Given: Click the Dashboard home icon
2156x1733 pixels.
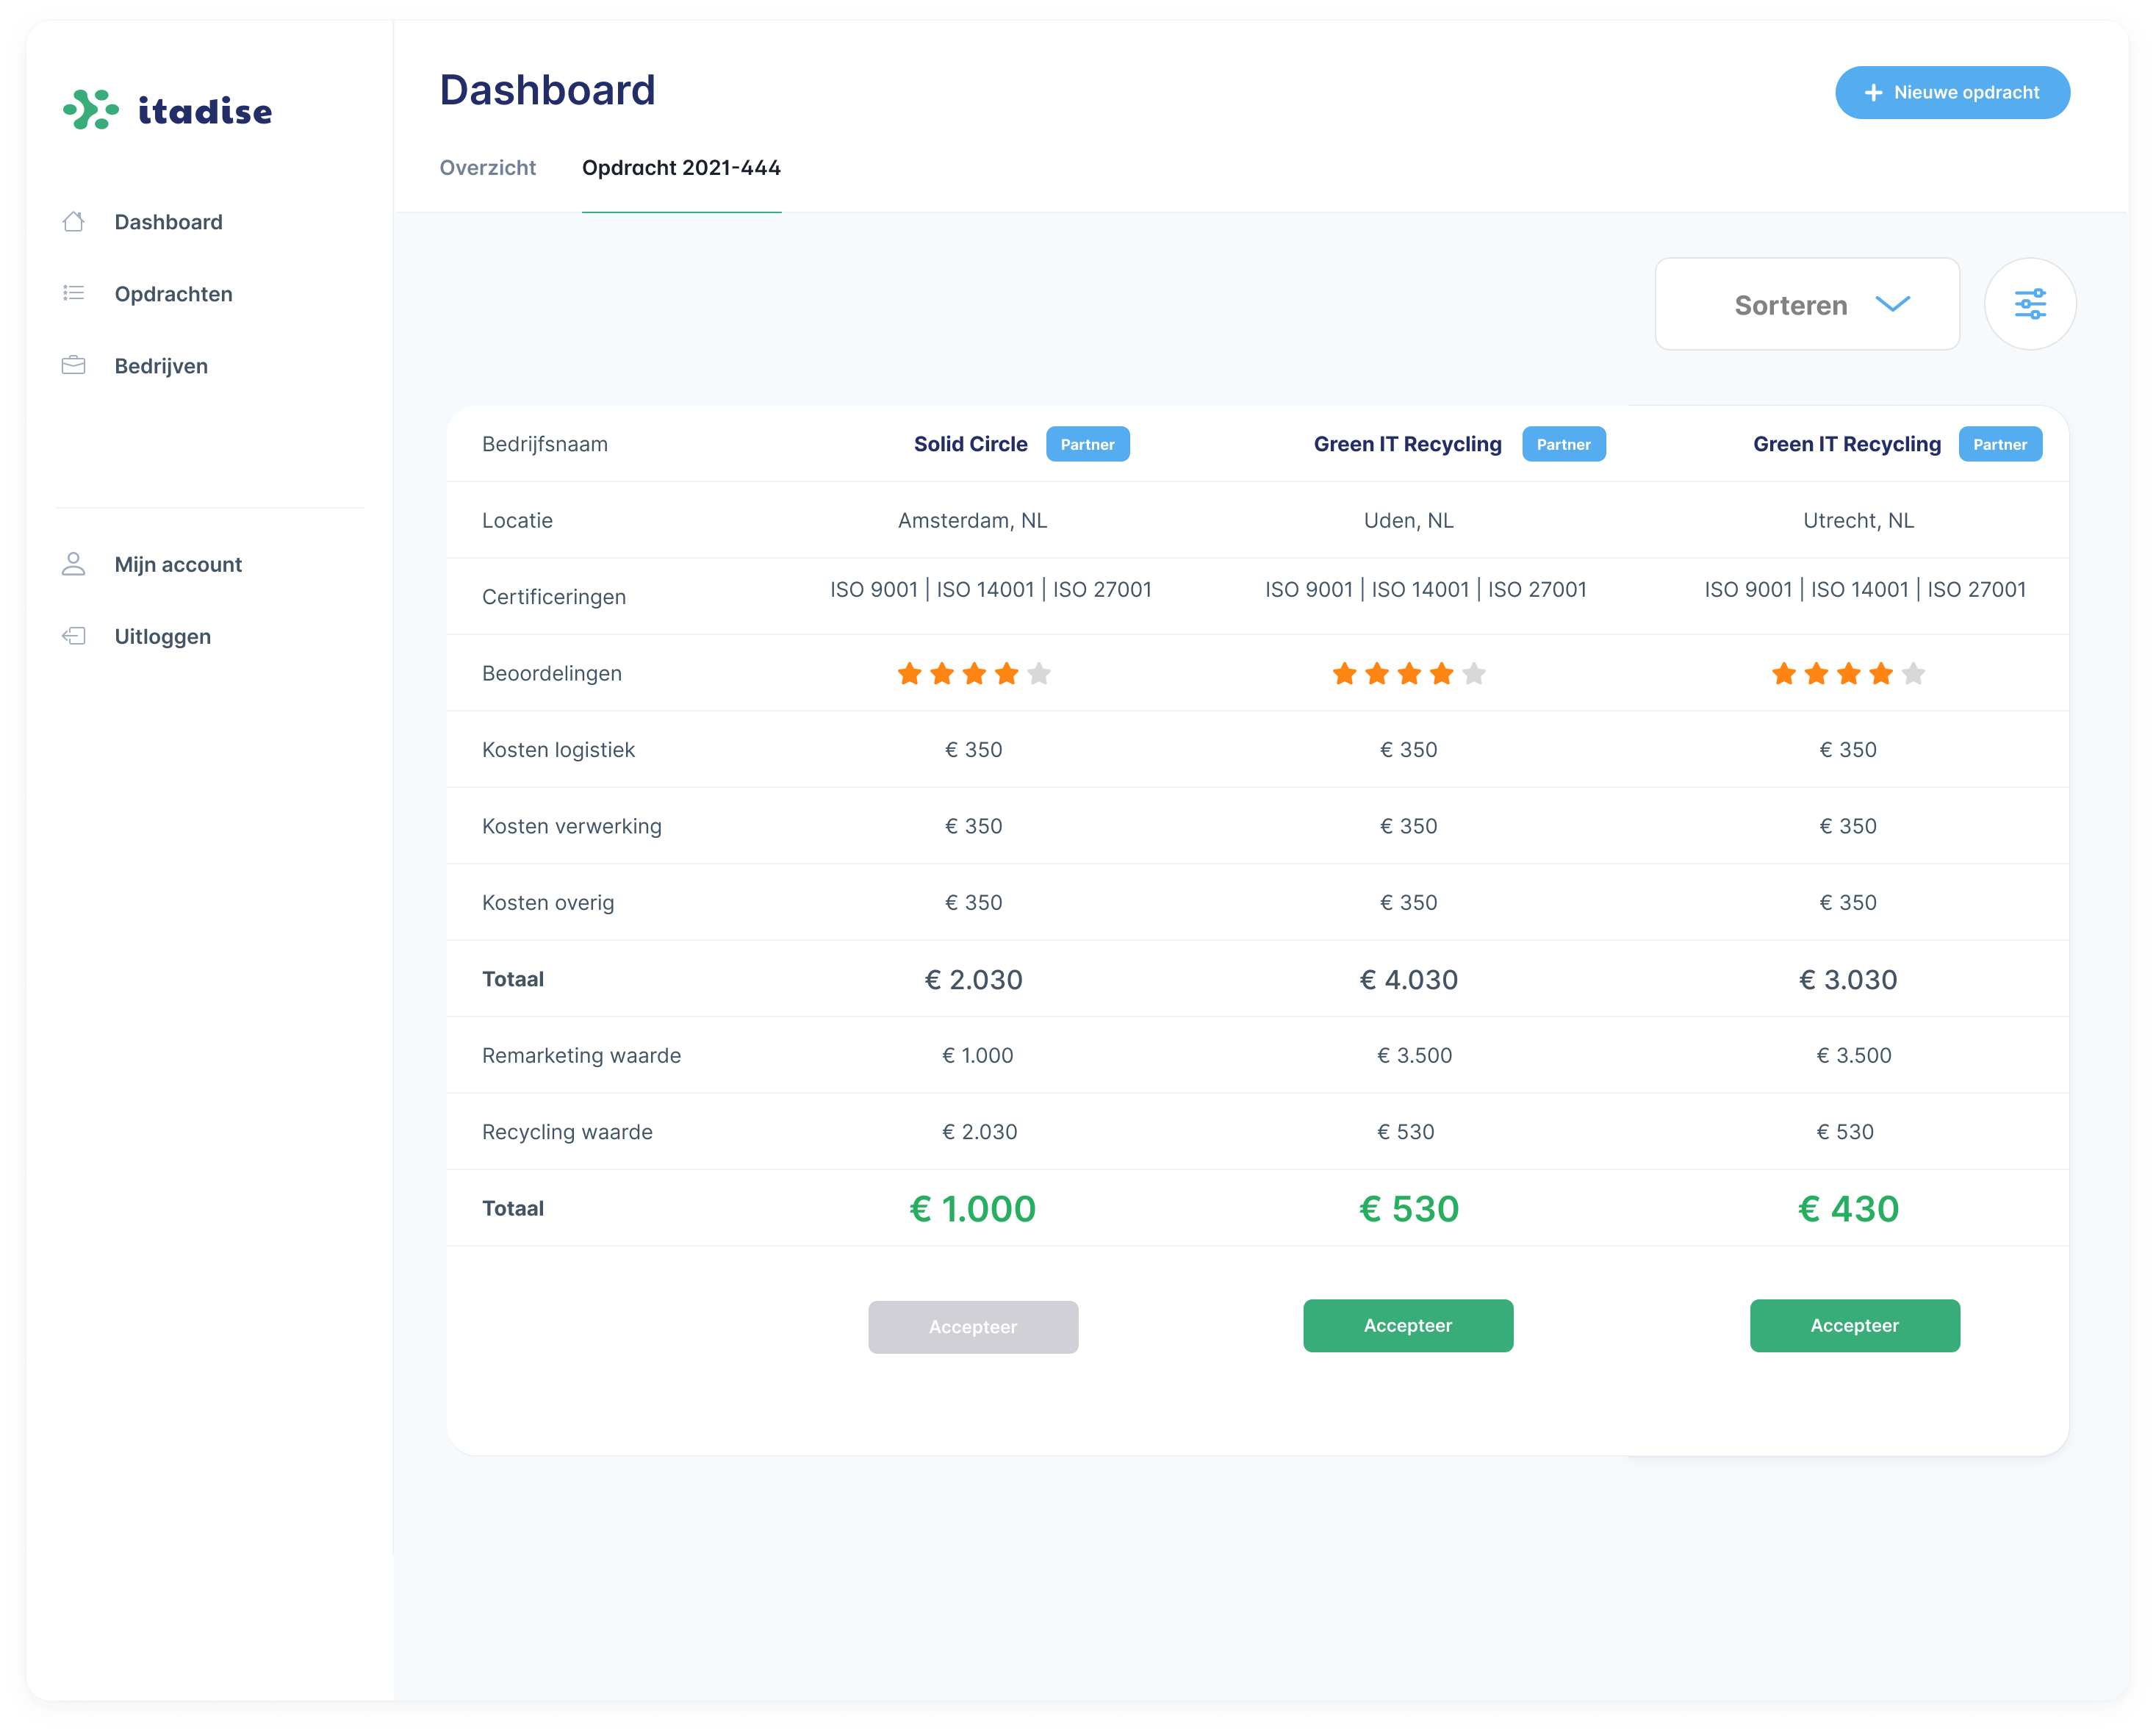Looking at the screenshot, I should [x=73, y=222].
